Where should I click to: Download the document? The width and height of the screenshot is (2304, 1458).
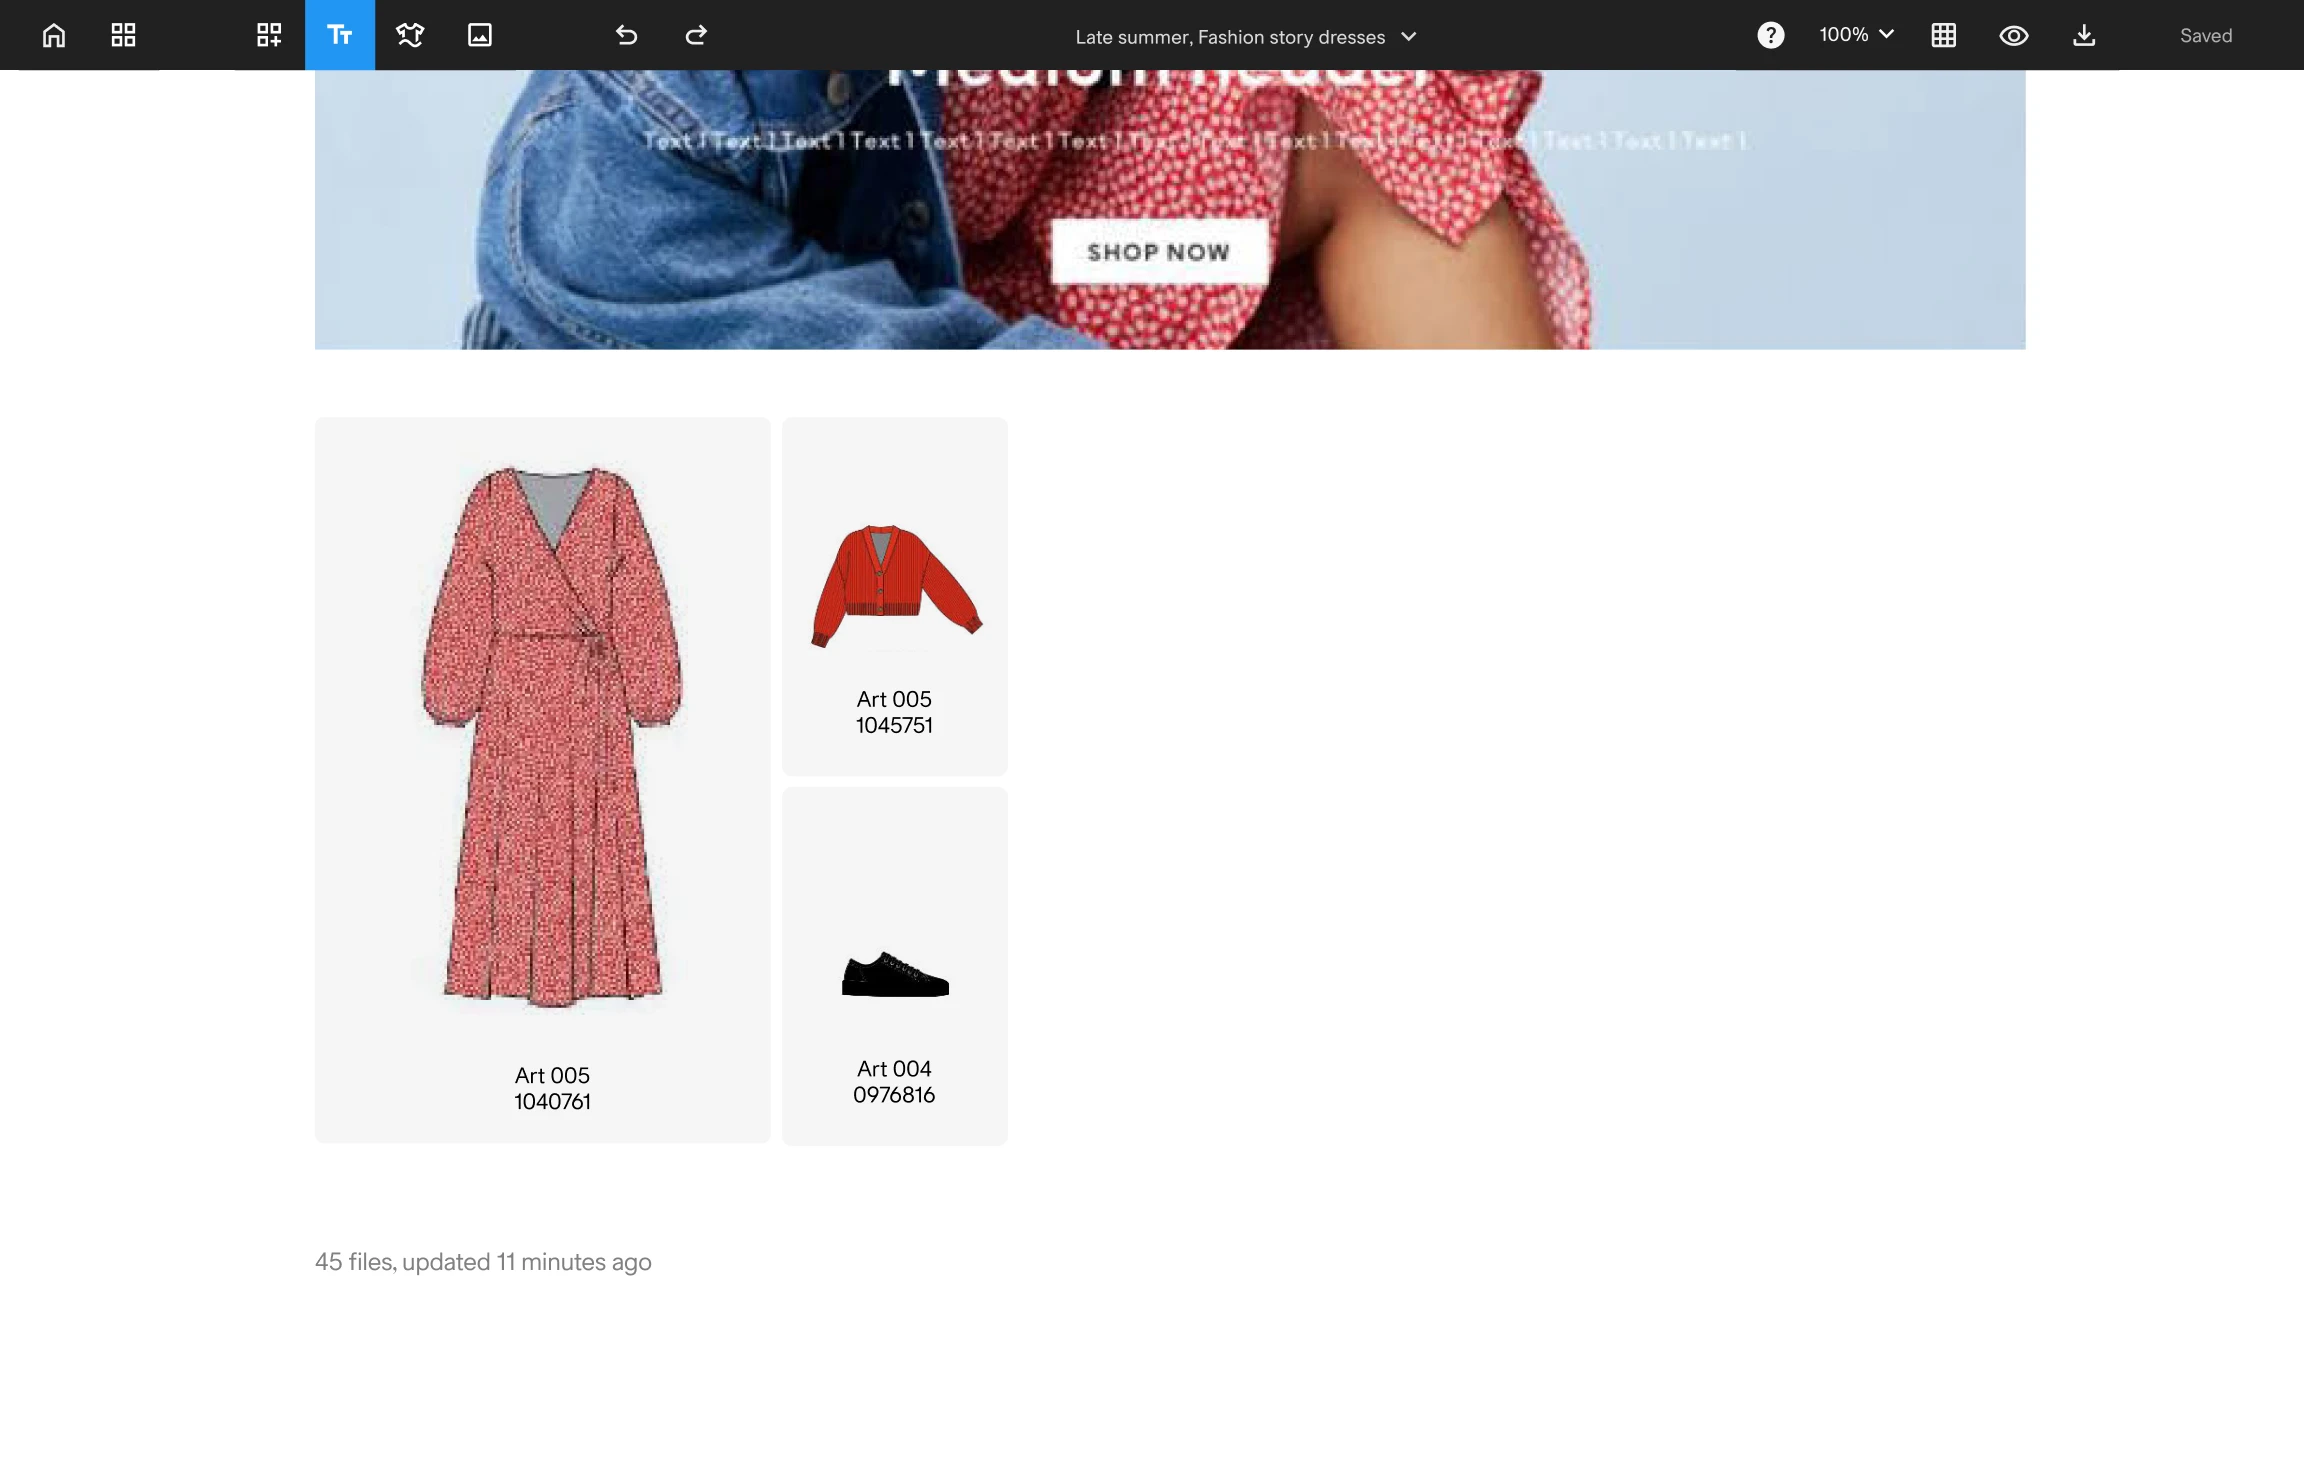[2084, 35]
